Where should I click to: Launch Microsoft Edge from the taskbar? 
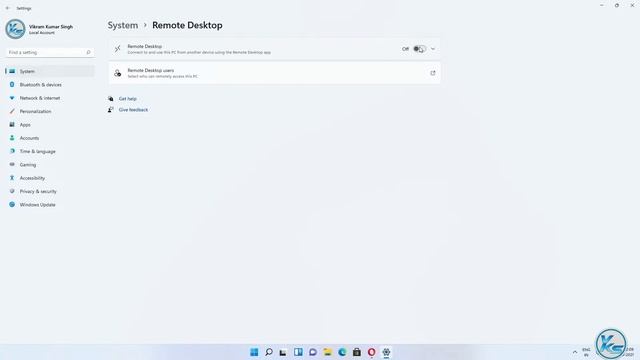click(342, 352)
